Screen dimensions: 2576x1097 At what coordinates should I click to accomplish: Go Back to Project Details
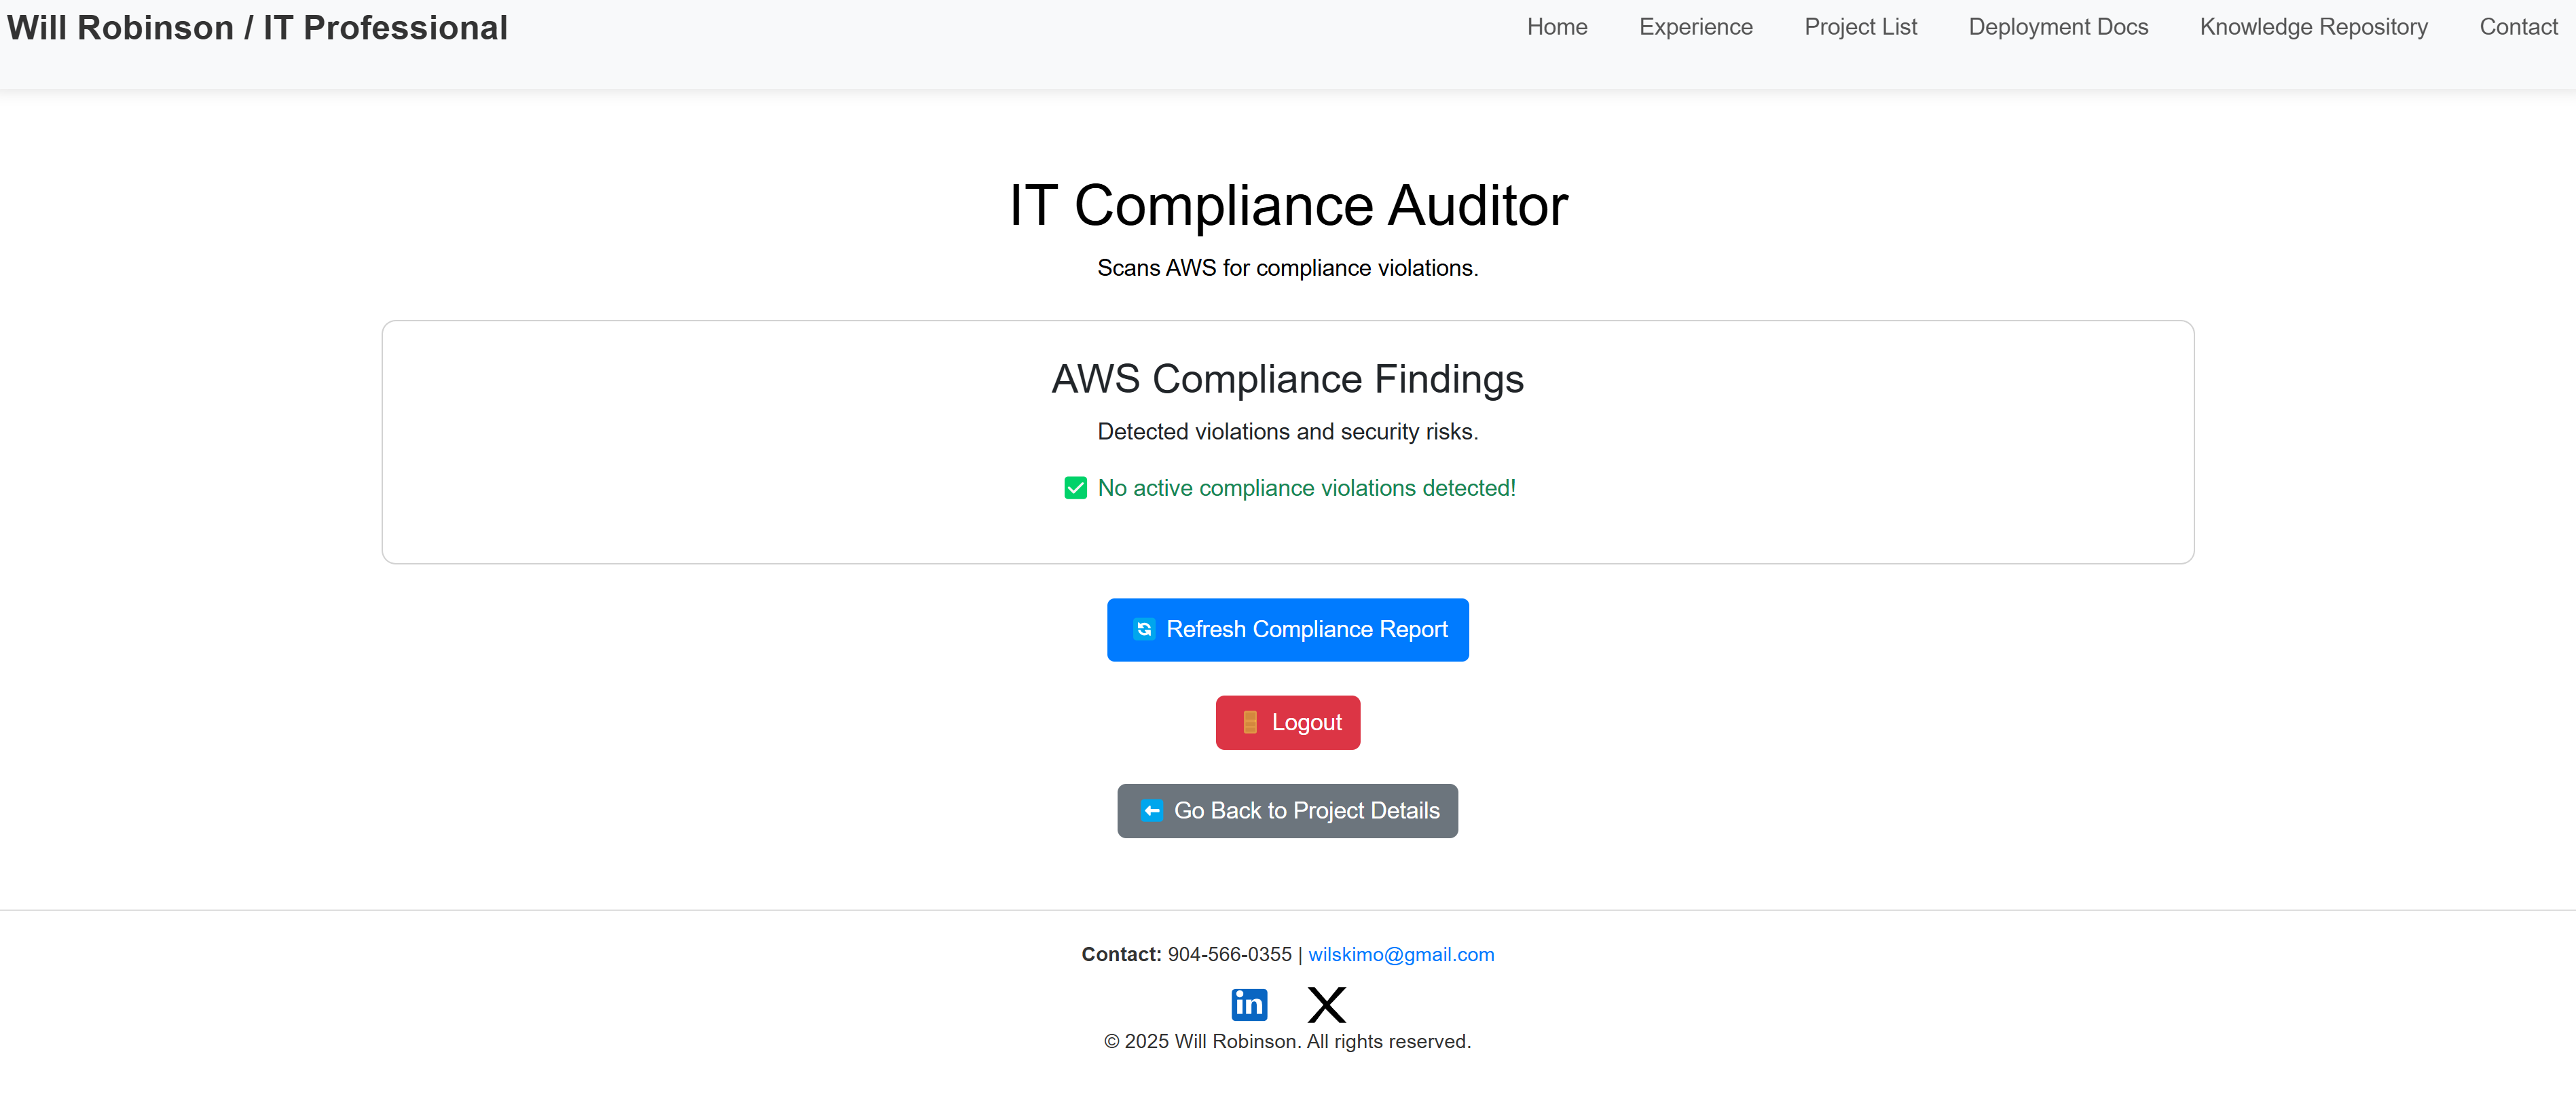pos(1287,810)
